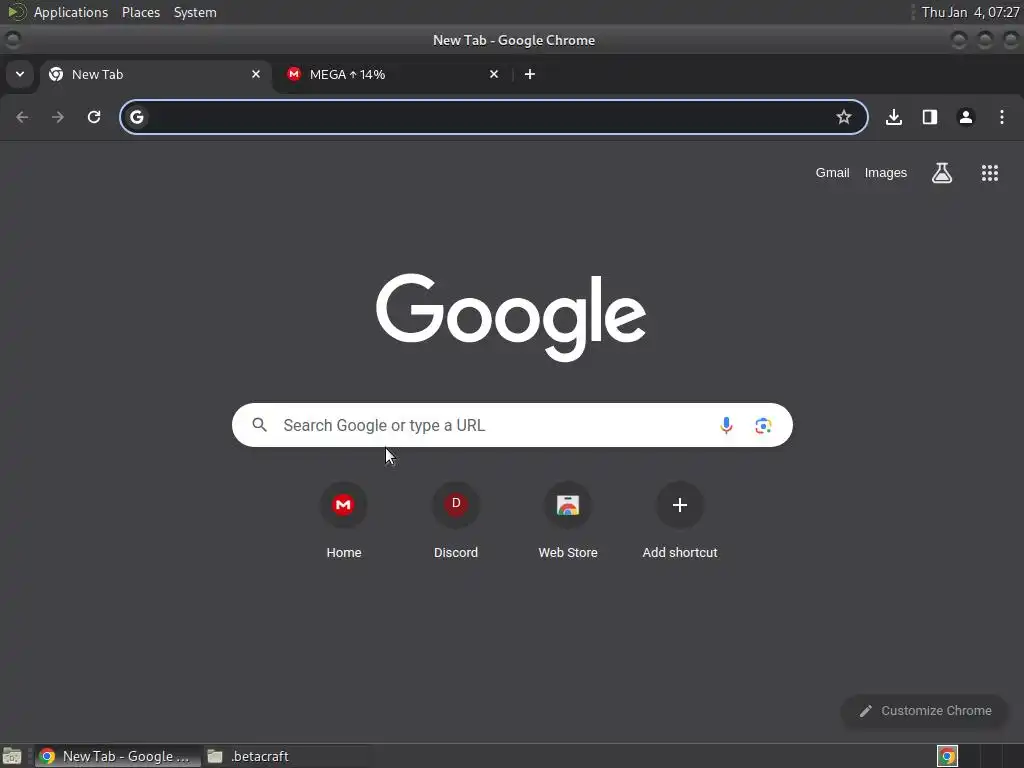Click the Add shortcut button

pyautogui.click(x=680, y=520)
